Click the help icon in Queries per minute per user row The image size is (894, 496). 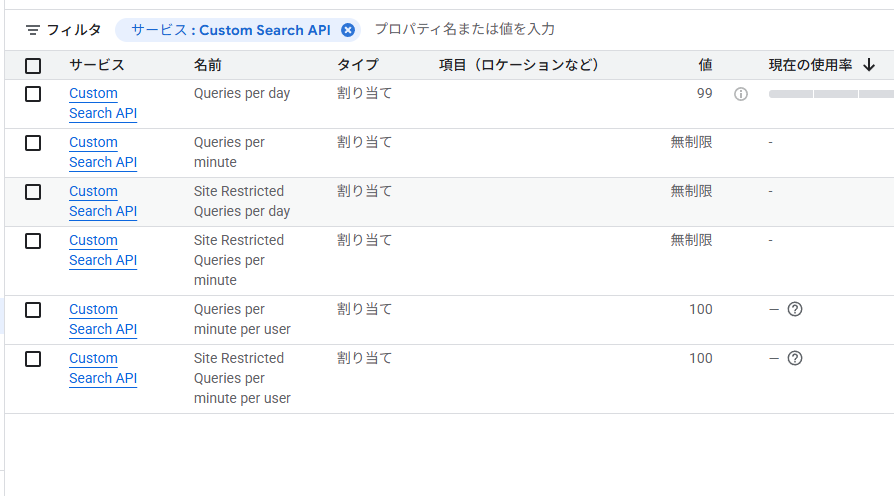pyautogui.click(x=795, y=309)
